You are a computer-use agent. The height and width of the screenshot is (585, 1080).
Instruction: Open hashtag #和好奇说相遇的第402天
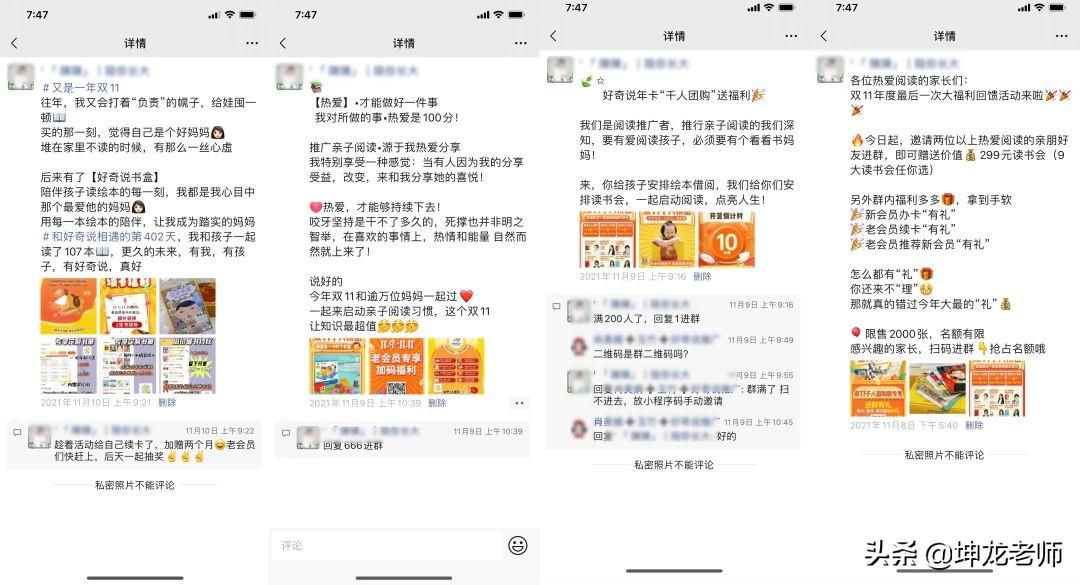[x=110, y=236]
